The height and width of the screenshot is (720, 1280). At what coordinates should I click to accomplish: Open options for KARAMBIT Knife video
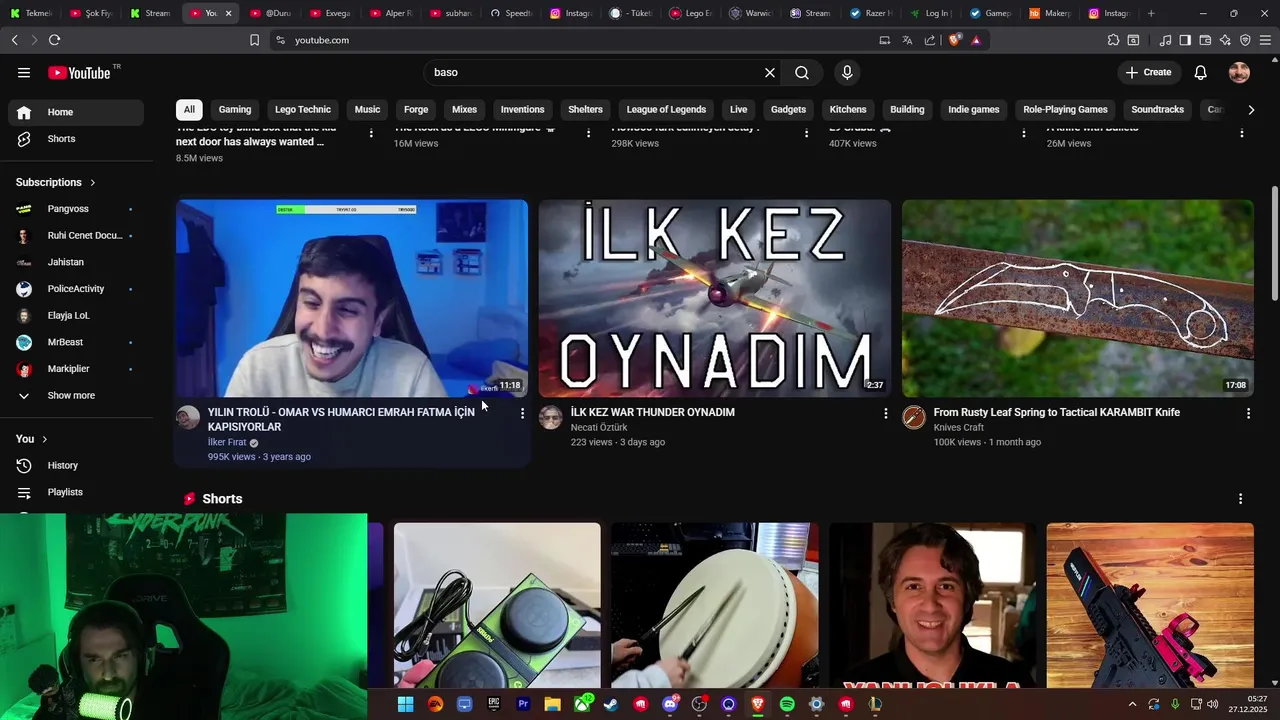tap(1248, 413)
